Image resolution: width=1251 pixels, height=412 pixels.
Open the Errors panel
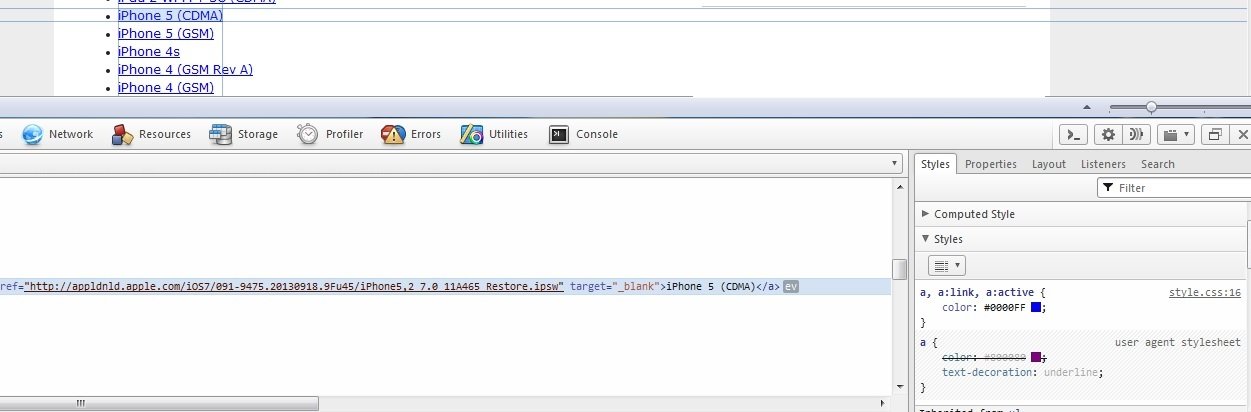point(411,134)
